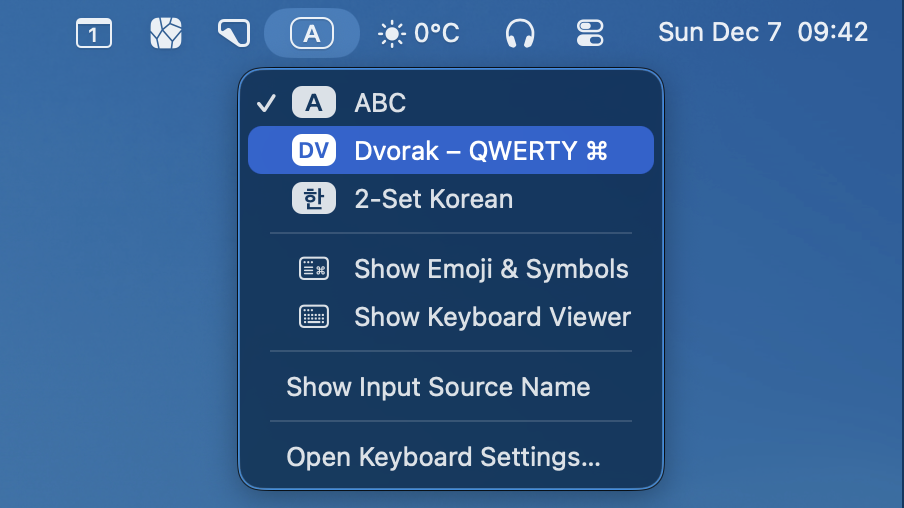The image size is (904, 508).
Task: Open the 0°C weather menu bar item
Action: [419, 33]
